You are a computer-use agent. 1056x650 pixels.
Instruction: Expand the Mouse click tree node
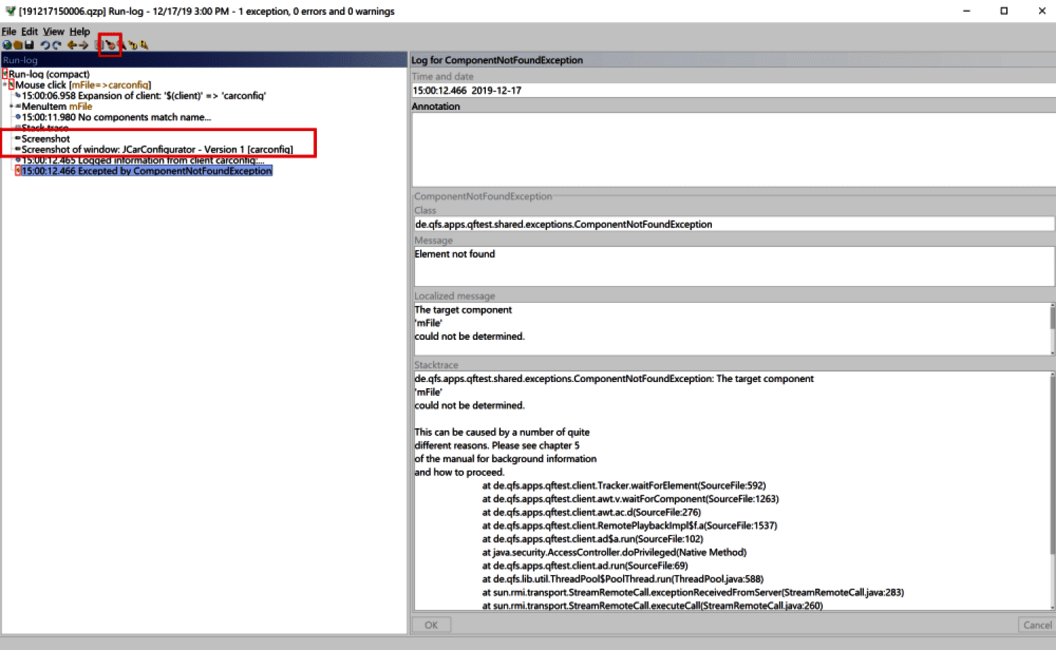(6, 84)
